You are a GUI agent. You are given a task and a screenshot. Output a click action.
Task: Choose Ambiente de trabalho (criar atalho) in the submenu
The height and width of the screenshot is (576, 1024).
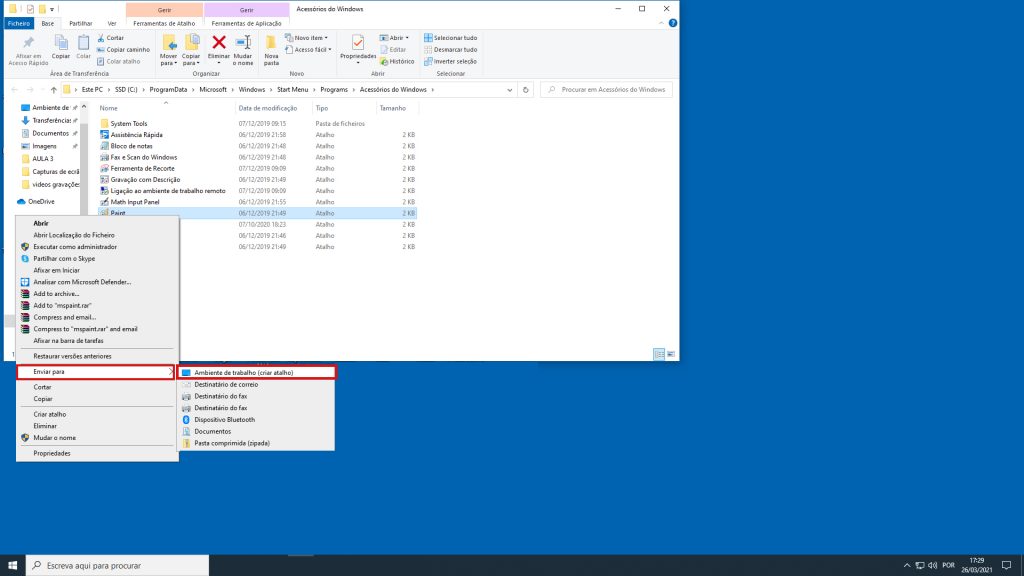click(257, 373)
